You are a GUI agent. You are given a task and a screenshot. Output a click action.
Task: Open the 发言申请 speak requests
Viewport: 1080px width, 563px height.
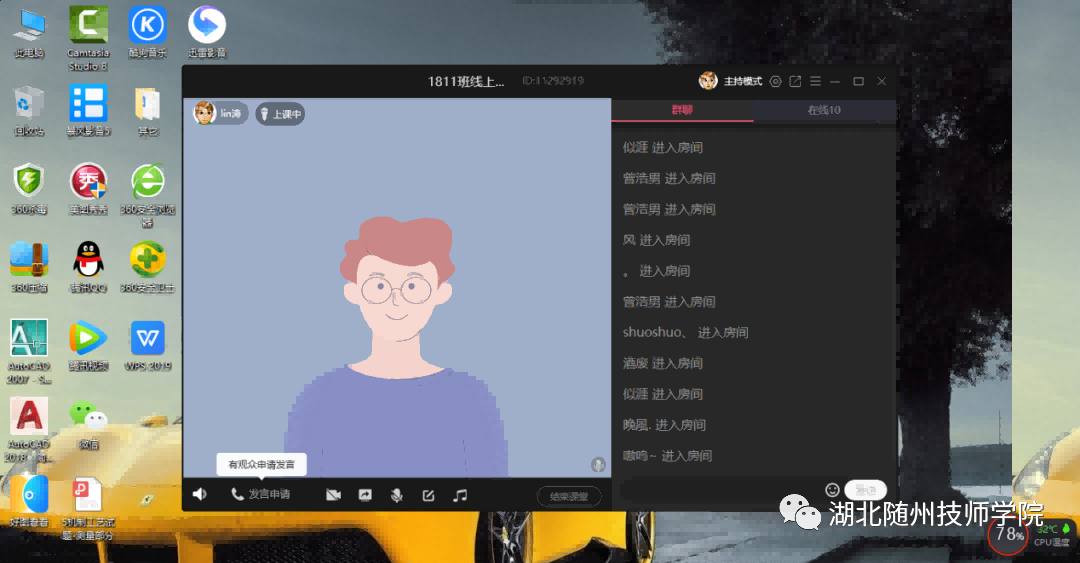[x=261, y=495]
